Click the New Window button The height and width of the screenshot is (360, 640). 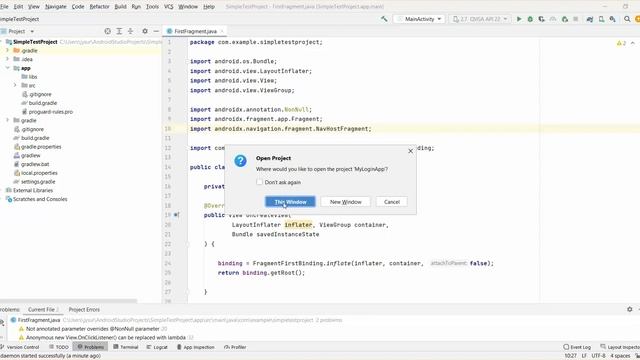point(346,202)
